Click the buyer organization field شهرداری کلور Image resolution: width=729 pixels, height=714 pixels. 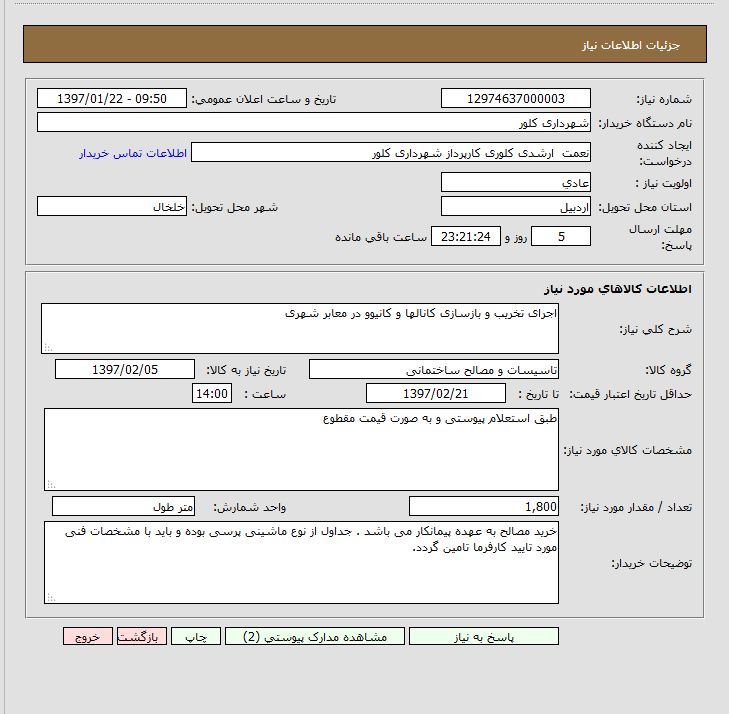(x=314, y=122)
